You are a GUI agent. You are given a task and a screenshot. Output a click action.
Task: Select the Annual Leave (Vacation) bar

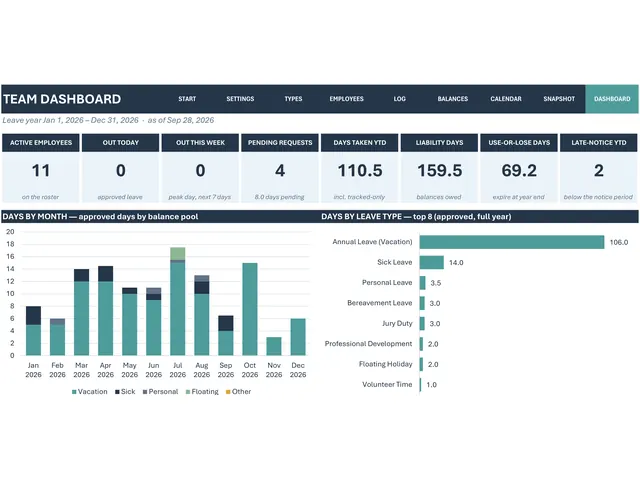pos(512,242)
